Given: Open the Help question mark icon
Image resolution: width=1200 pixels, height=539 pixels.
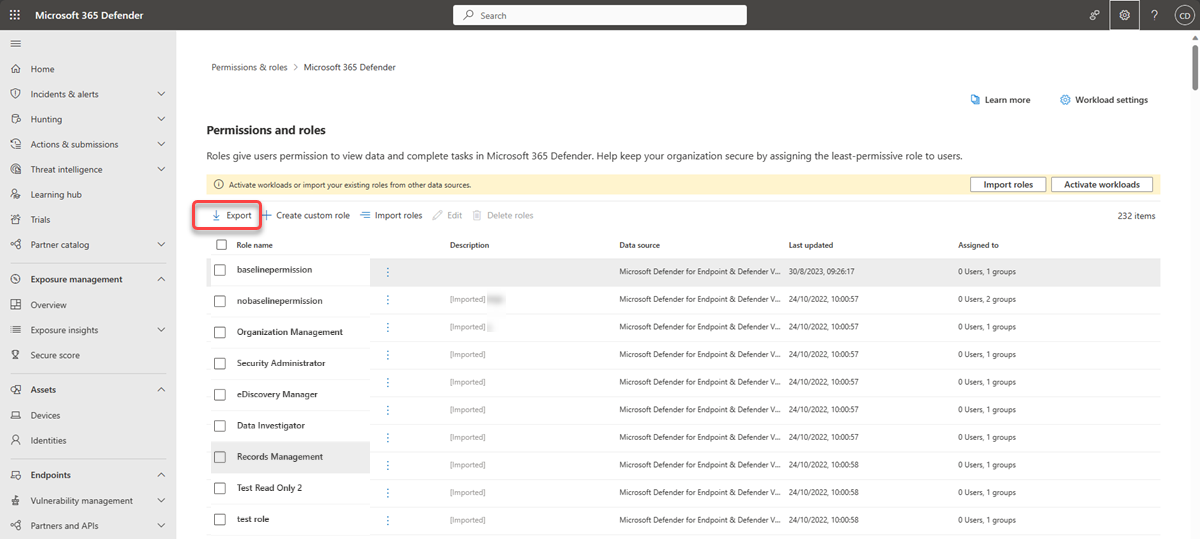Looking at the screenshot, I should 1154,15.
